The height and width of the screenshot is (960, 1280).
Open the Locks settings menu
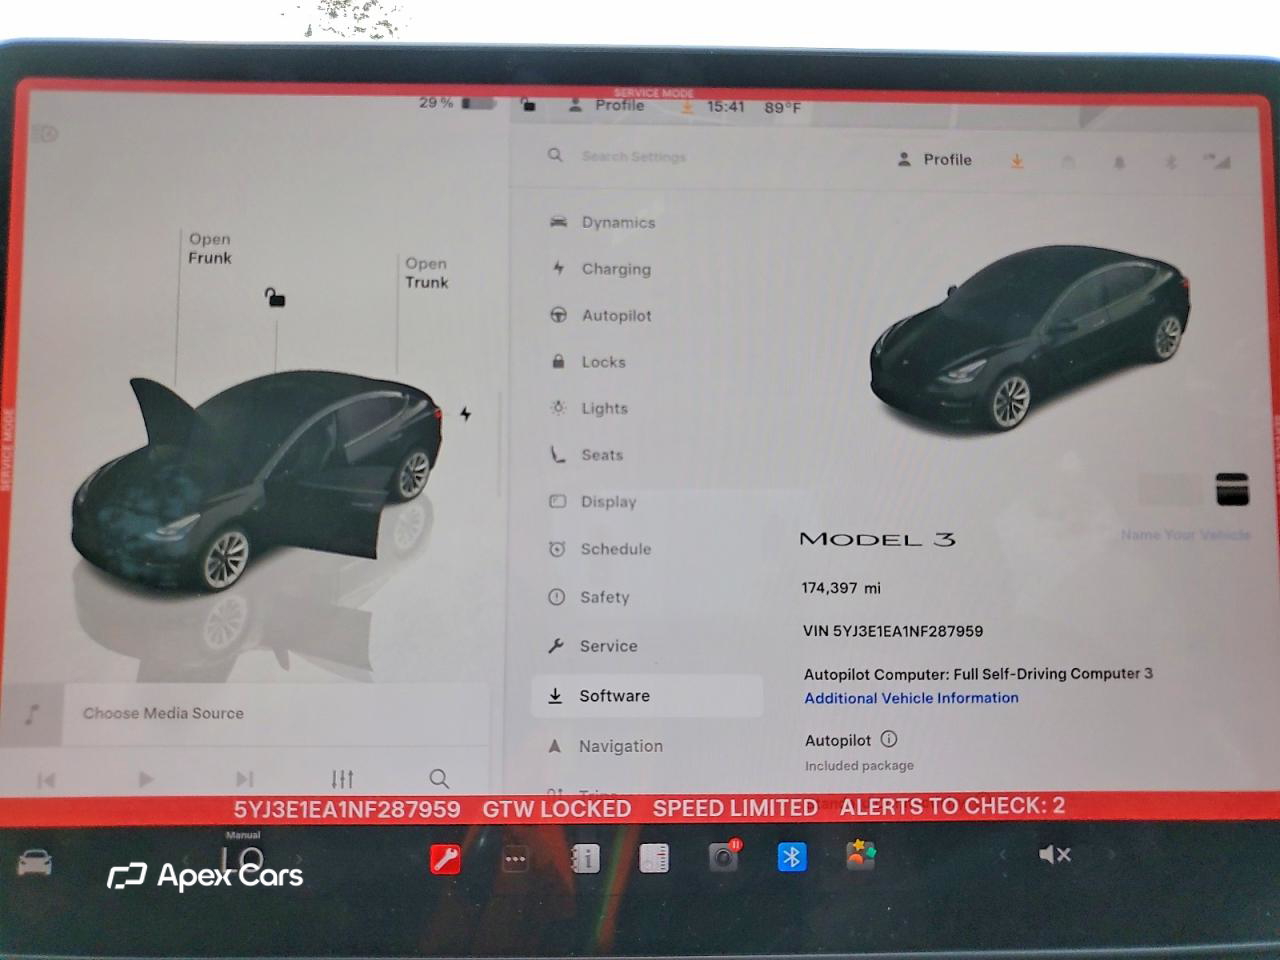[x=588, y=362]
